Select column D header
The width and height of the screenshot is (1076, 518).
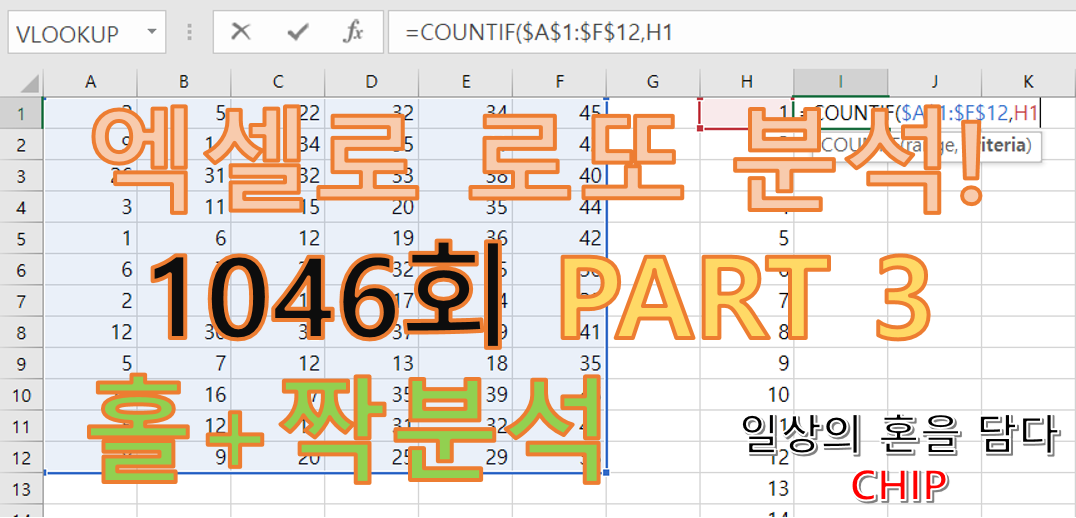click(x=371, y=82)
